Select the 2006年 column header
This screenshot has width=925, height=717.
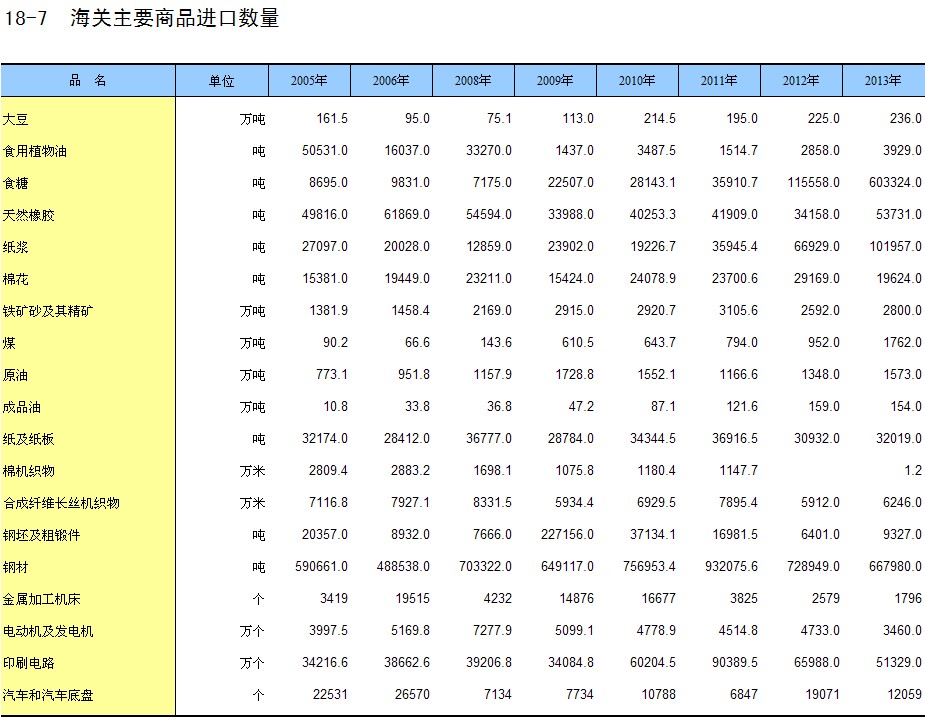pos(391,80)
